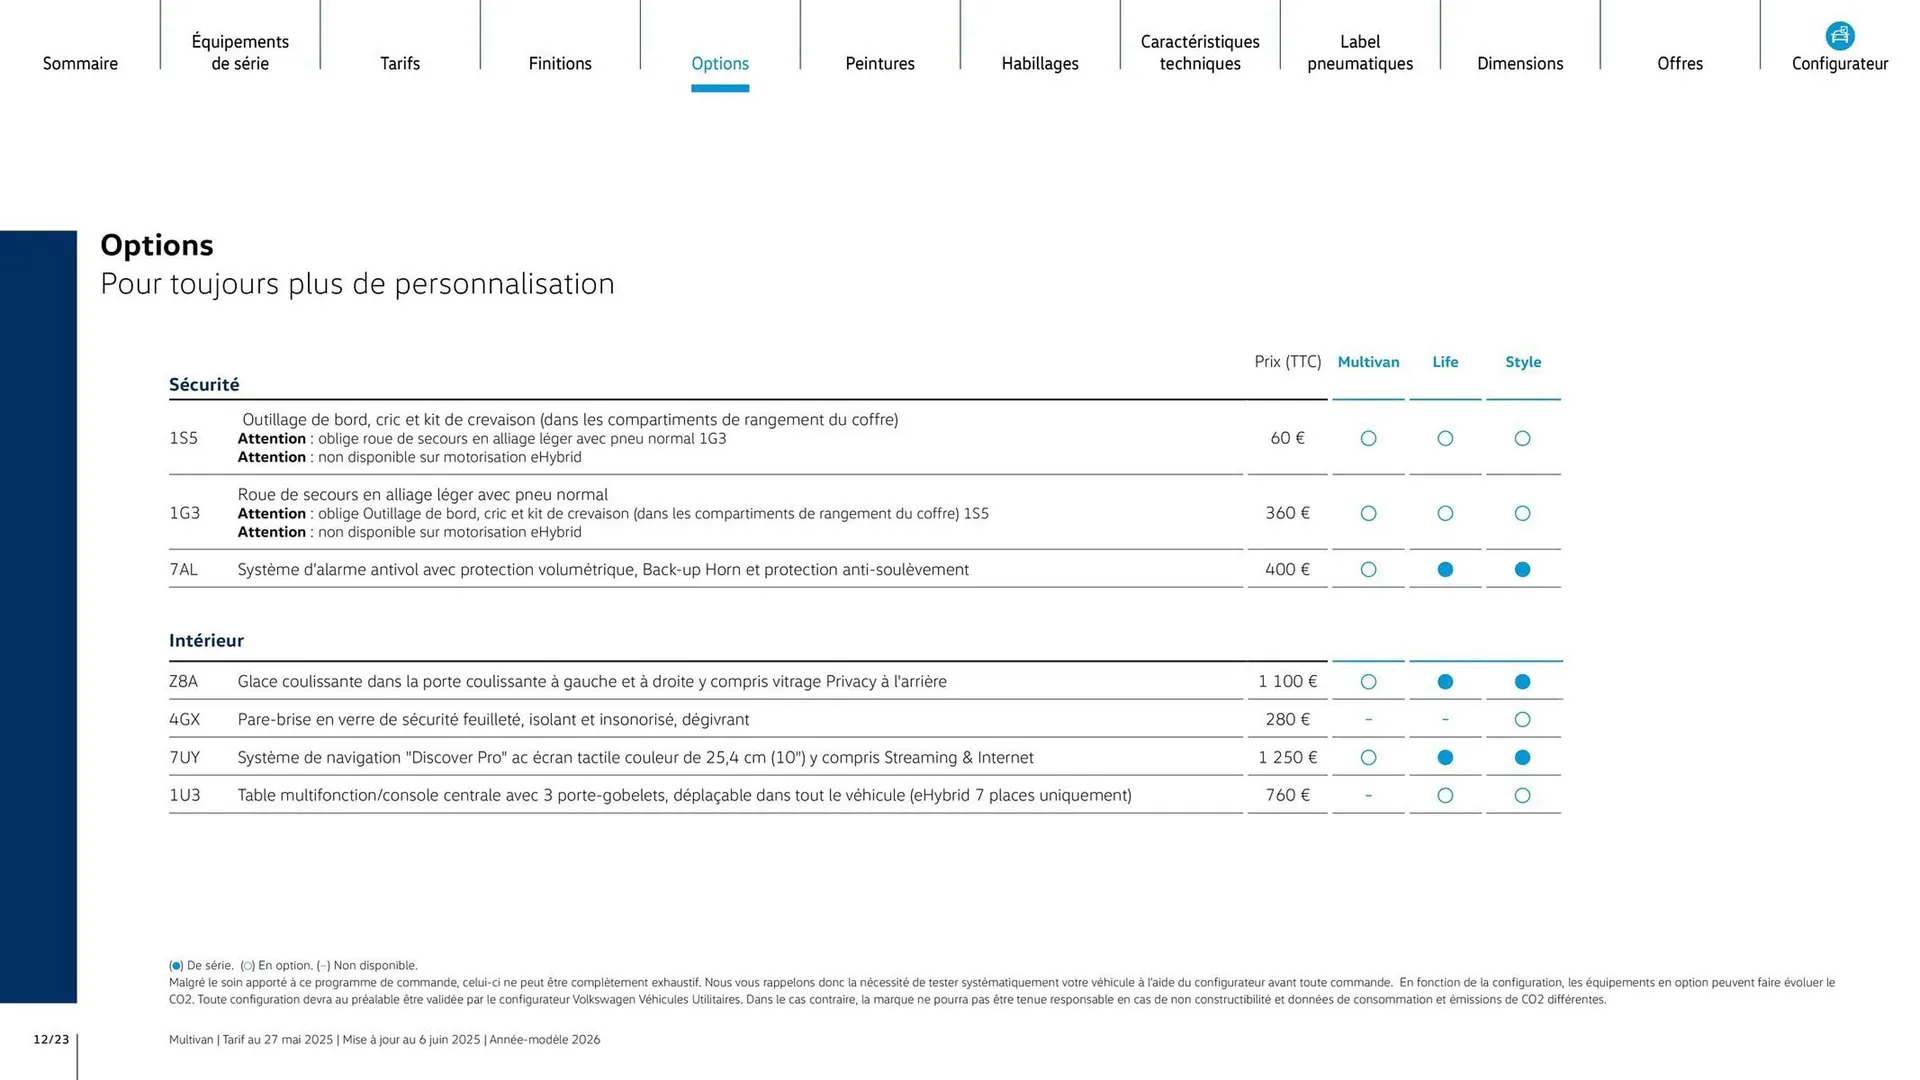The image size is (1920, 1080).
Task: Go to Équipements de série tab
Action: (240, 52)
